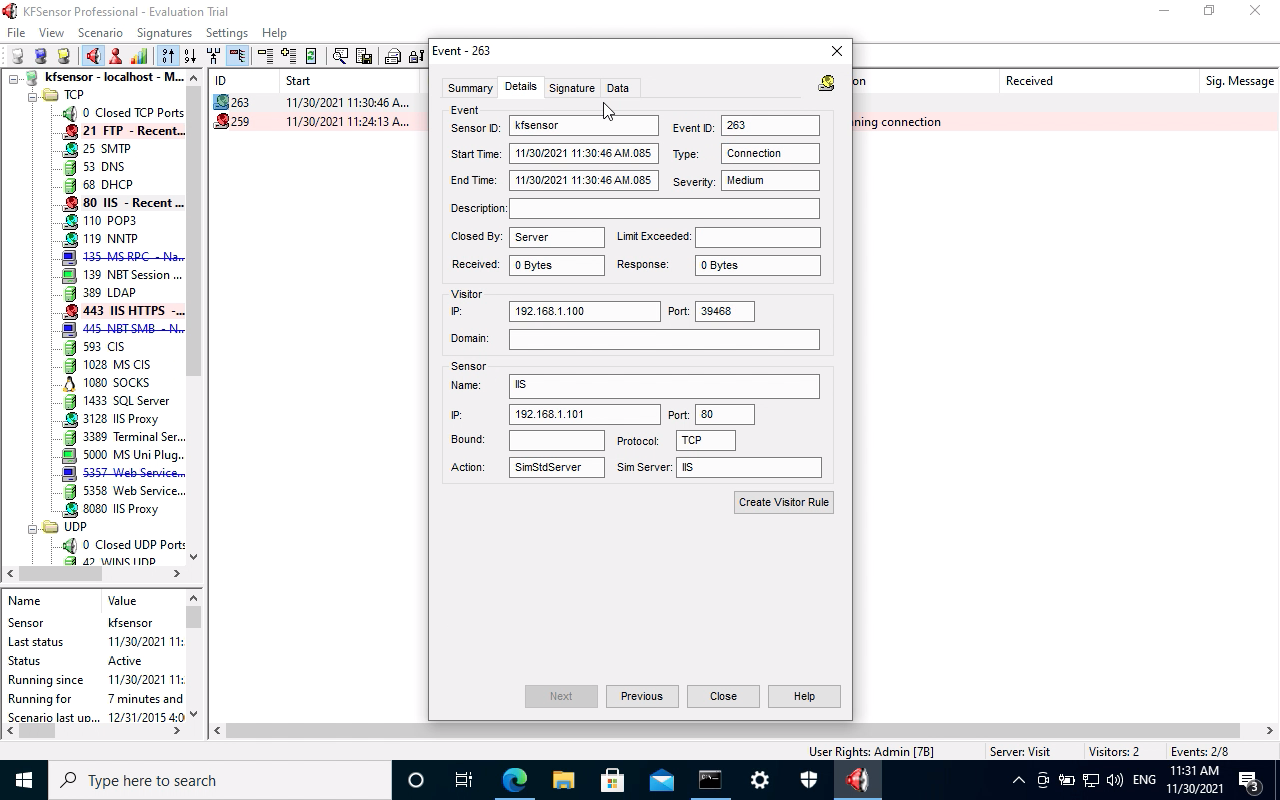Click the empty Description field

point(664,208)
